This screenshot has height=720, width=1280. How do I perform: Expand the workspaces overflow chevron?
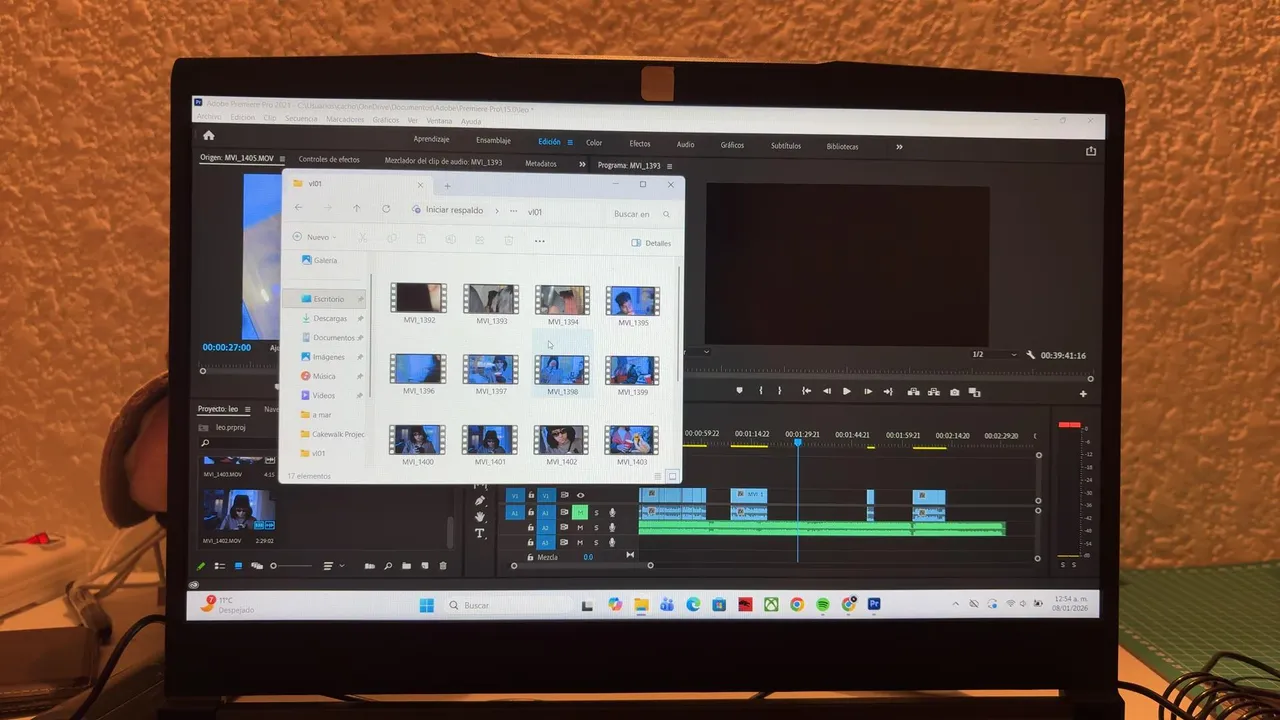point(899,146)
